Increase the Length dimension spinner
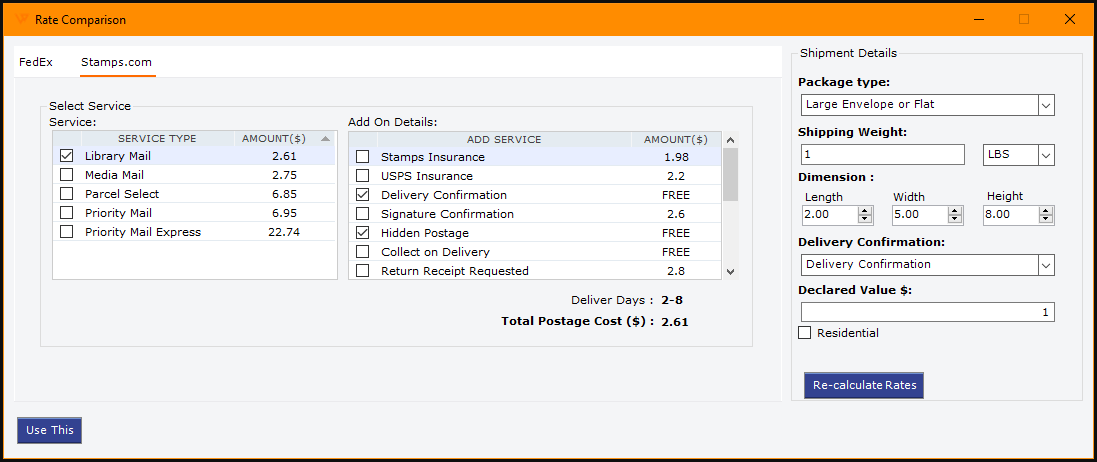This screenshot has height=462, width=1097. pyautogui.click(x=865, y=210)
